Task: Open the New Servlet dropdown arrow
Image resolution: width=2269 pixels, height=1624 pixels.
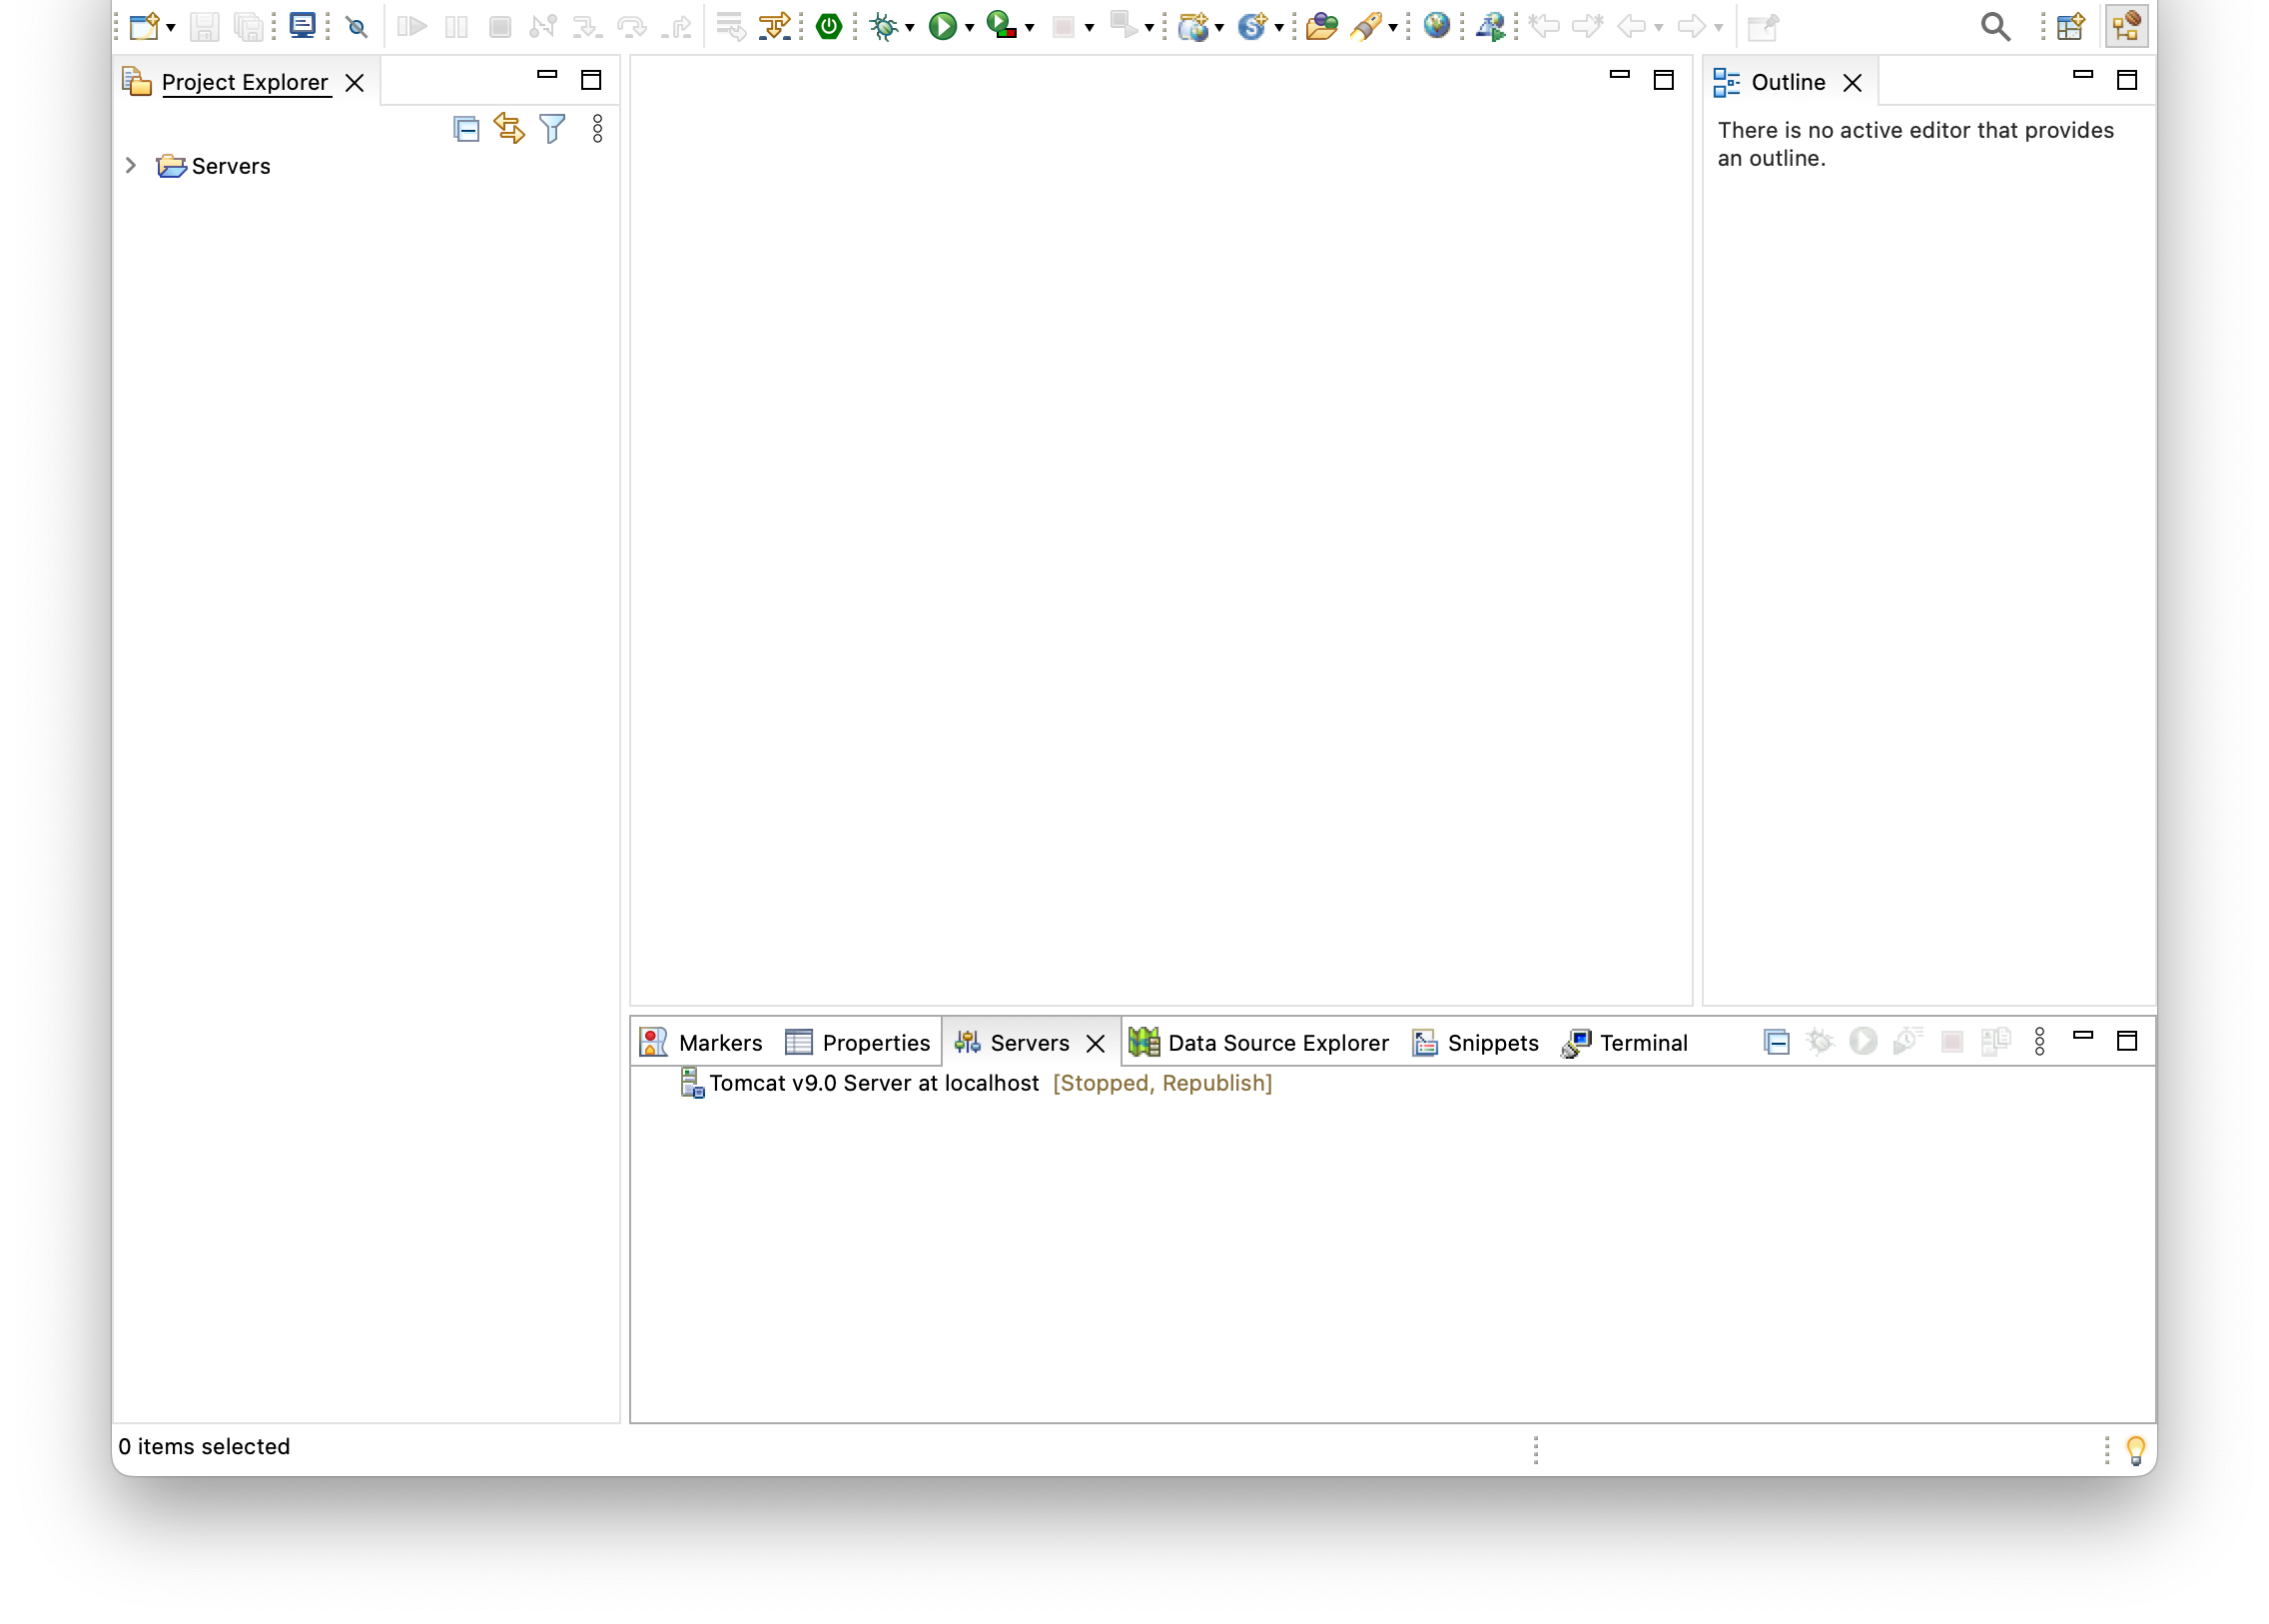Action: point(1278,28)
